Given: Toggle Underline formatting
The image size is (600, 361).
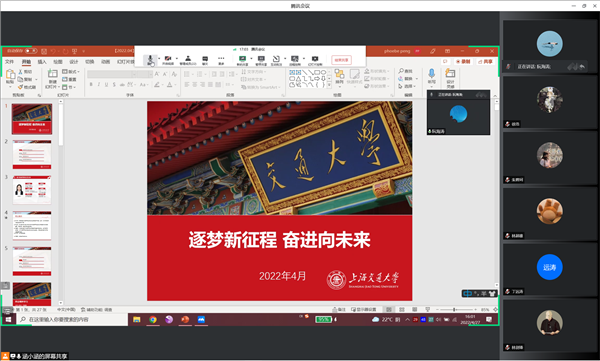Looking at the screenshot, I should pos(106,85).
